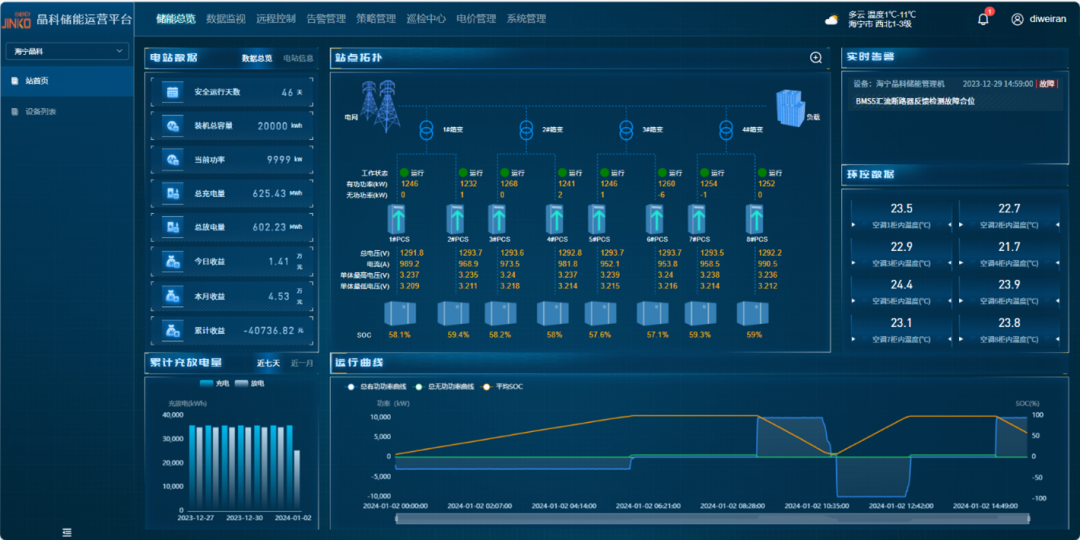Click the 1#PCS cabinet icon
This screenshot has height=540, width=1080.
pos(399,220)
